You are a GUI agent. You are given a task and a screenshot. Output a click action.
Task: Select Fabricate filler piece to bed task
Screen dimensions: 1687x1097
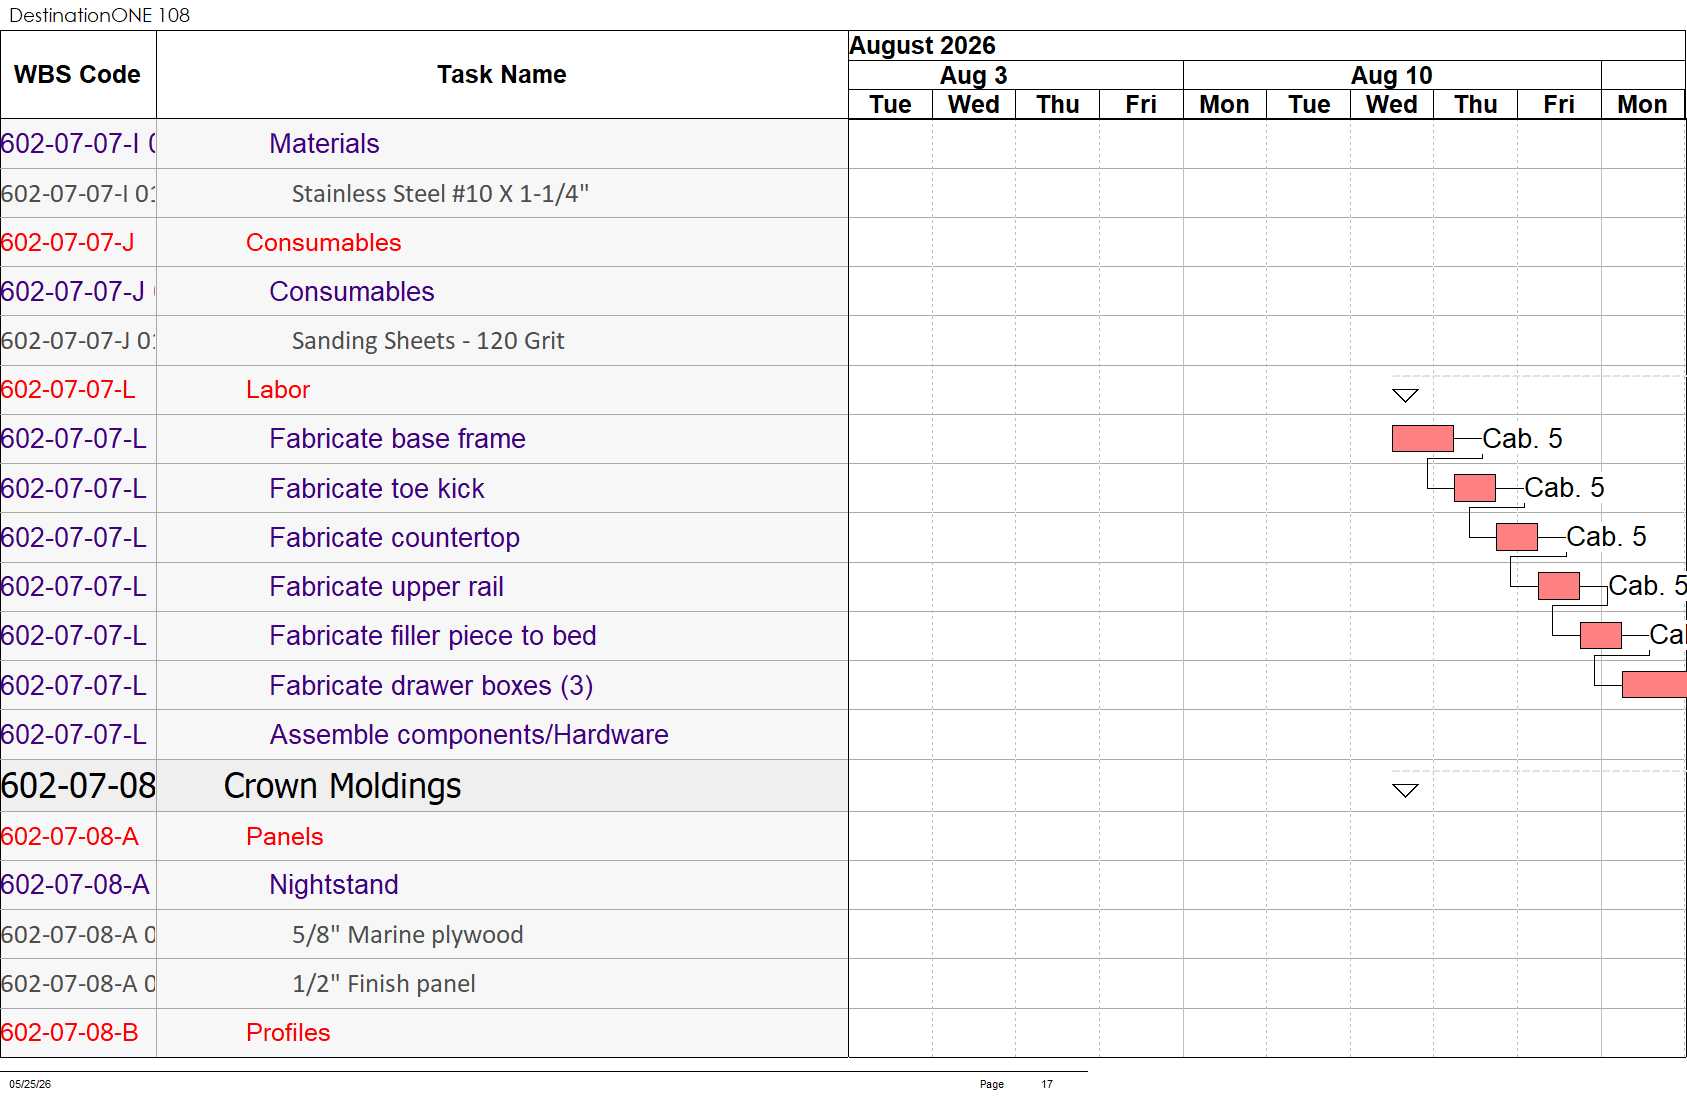click(432, 635)
